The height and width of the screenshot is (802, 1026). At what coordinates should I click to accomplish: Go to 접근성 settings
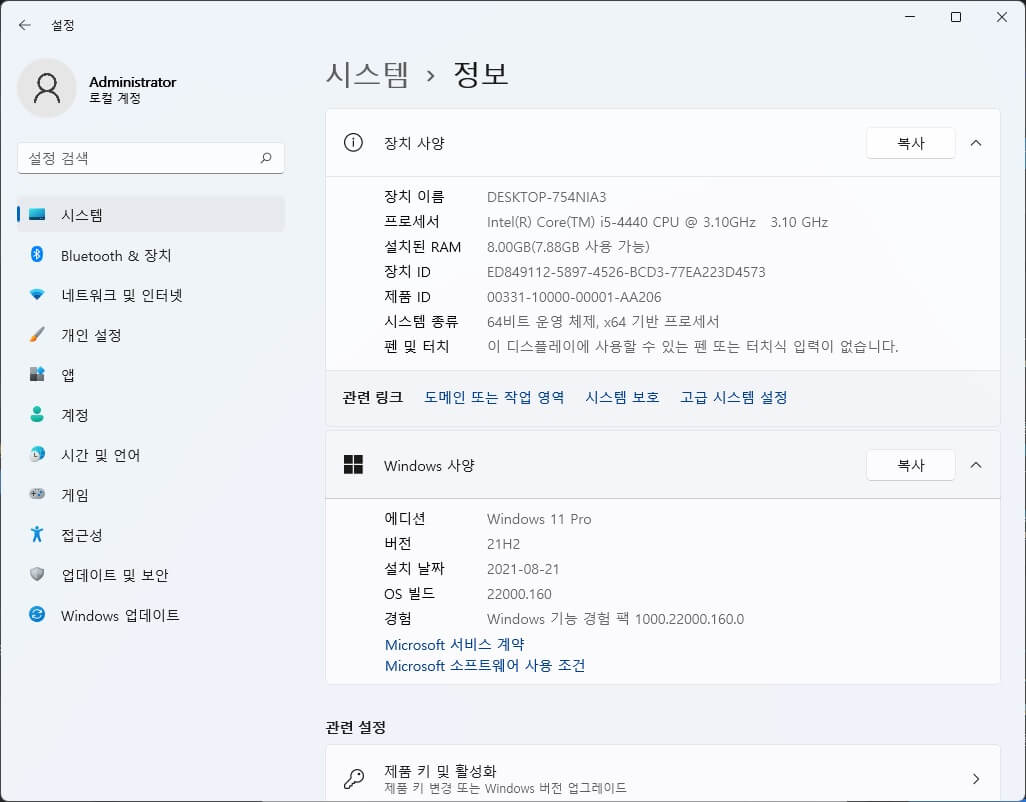tap(151, 535)
